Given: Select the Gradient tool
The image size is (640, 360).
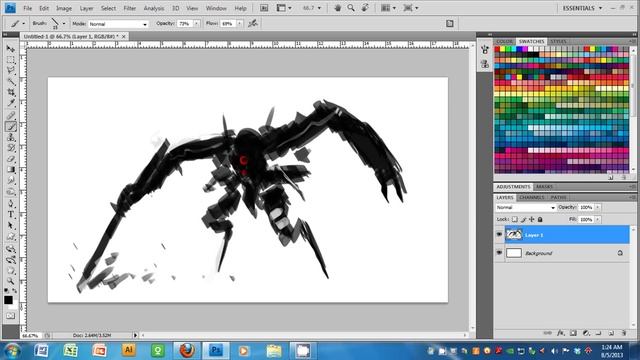Looking at the screenshot, I should [11, 170].
